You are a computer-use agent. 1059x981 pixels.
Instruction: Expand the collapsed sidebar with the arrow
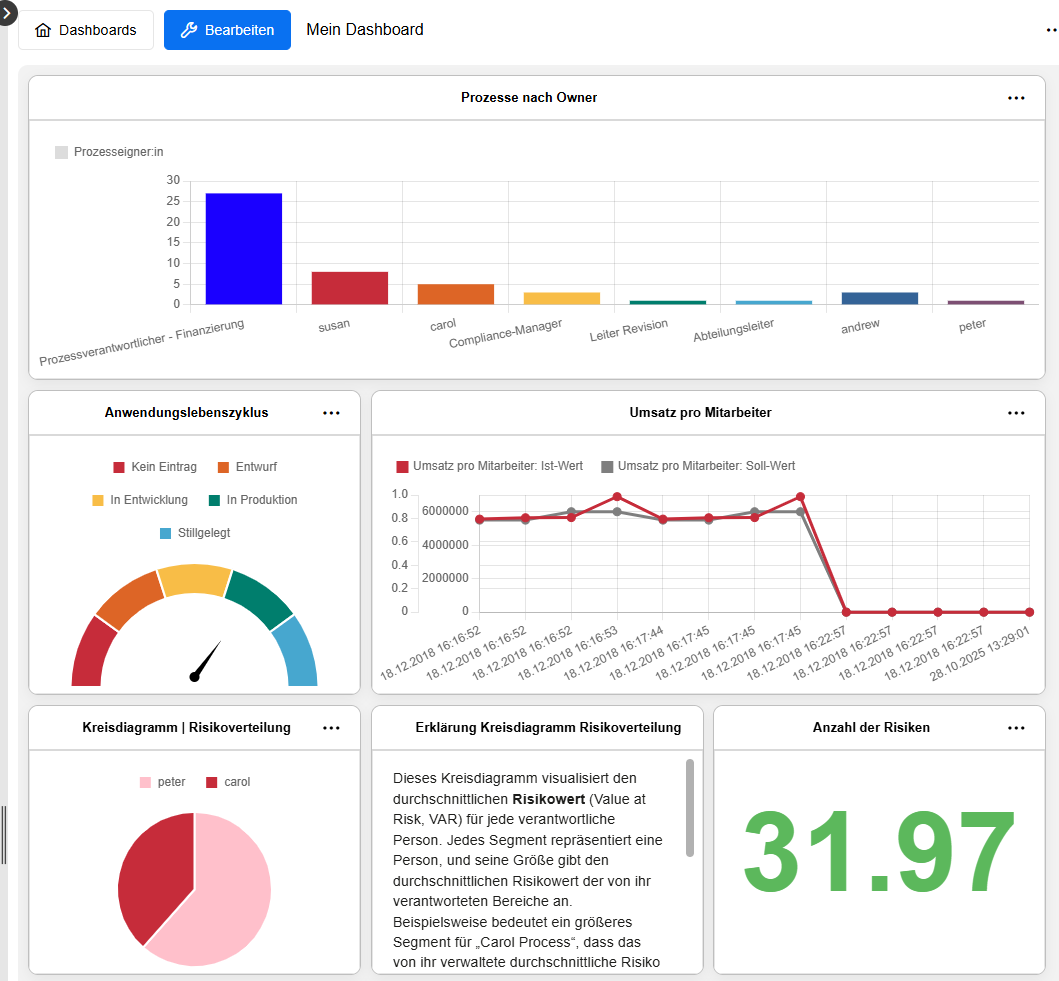7,14
